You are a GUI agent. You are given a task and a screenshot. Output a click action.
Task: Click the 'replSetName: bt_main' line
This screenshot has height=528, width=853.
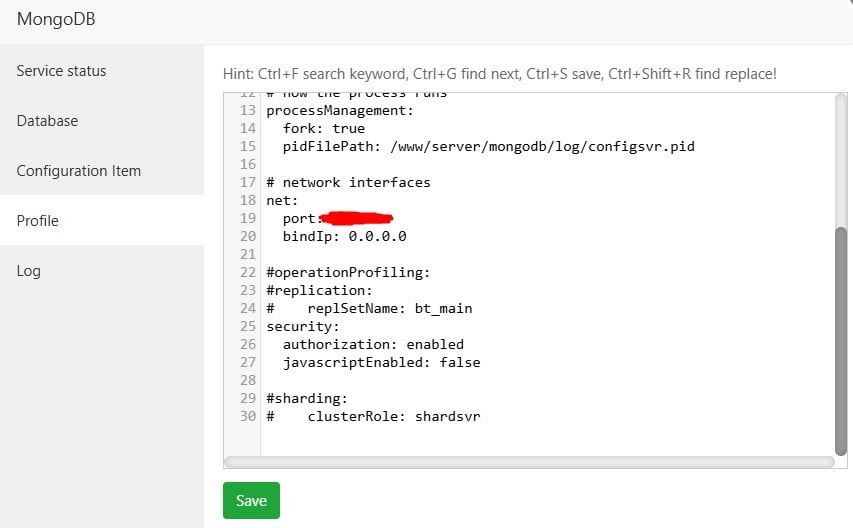[369, 308]
